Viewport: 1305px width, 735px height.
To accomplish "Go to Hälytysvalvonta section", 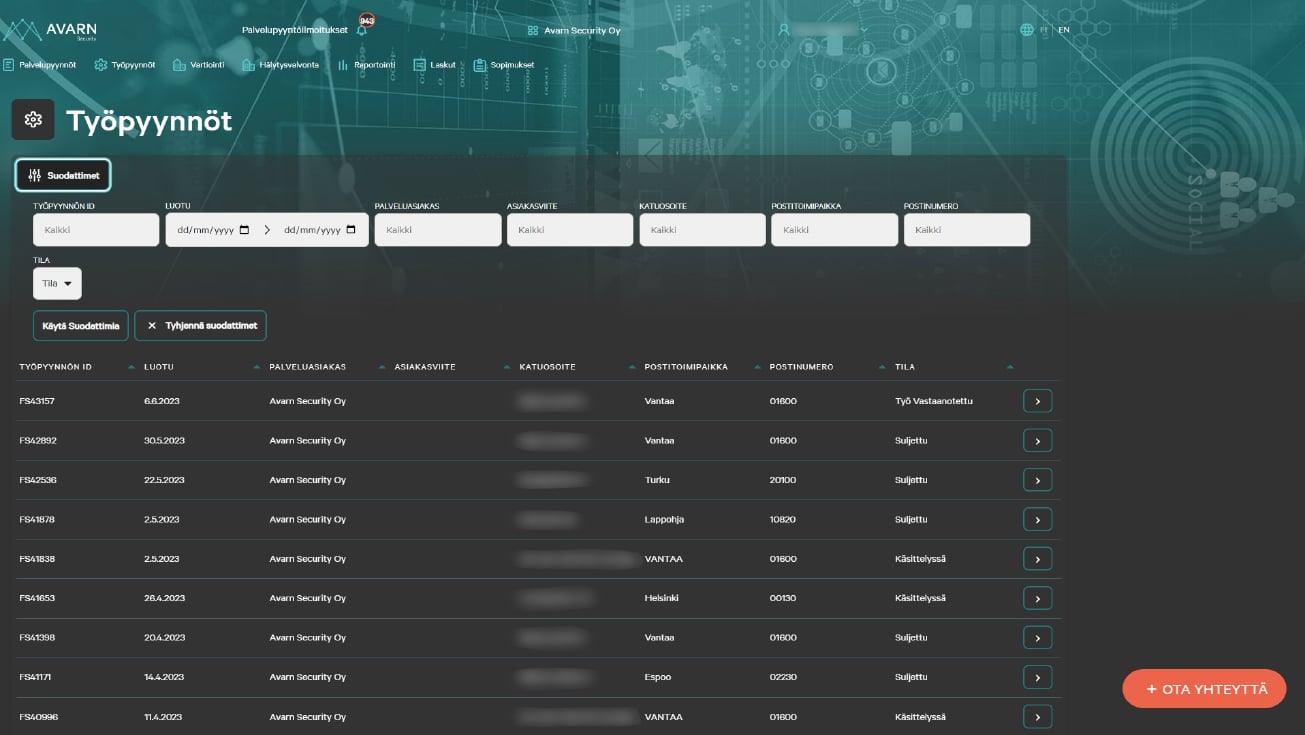I will click(281, 65).
